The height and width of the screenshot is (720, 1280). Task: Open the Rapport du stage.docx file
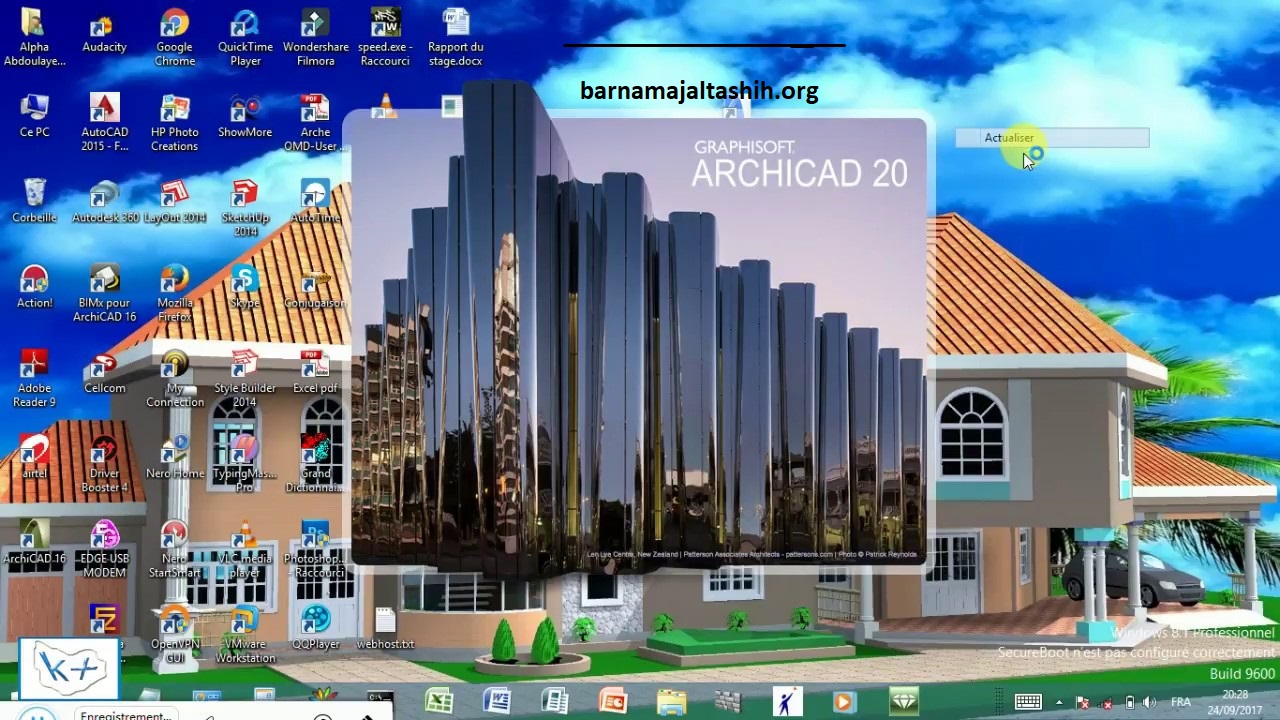click(x=455, y=37)
